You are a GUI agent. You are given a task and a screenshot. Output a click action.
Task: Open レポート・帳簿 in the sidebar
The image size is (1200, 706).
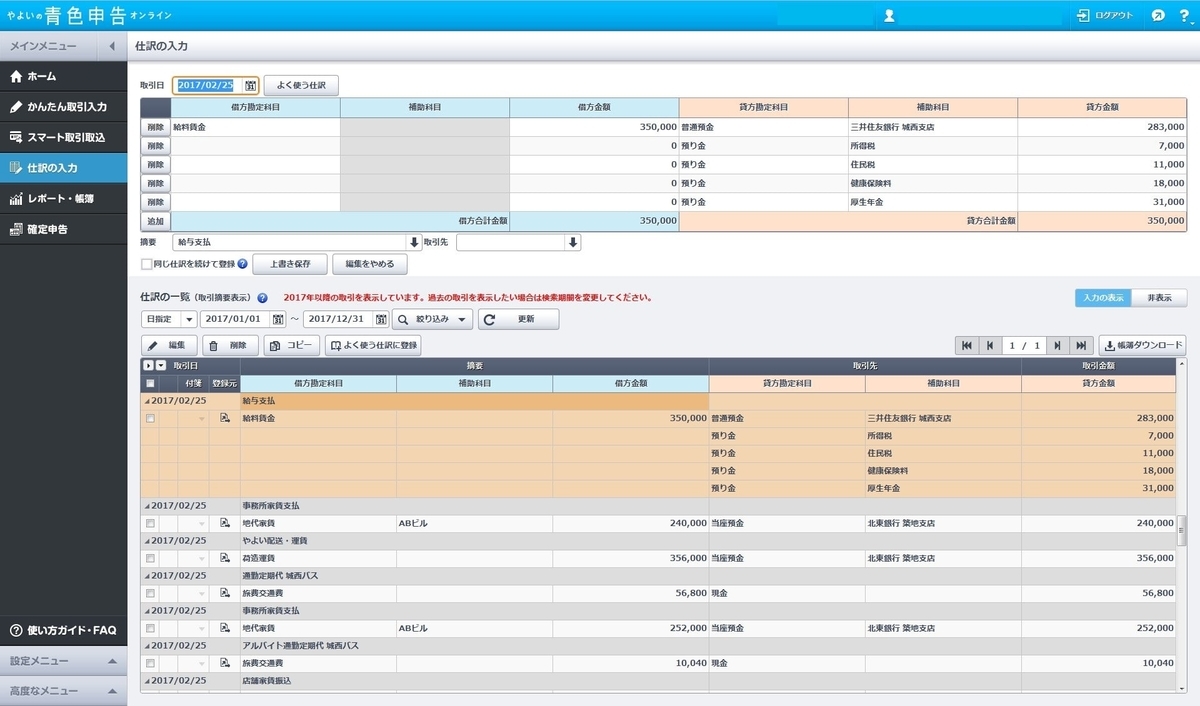[63, 198]
